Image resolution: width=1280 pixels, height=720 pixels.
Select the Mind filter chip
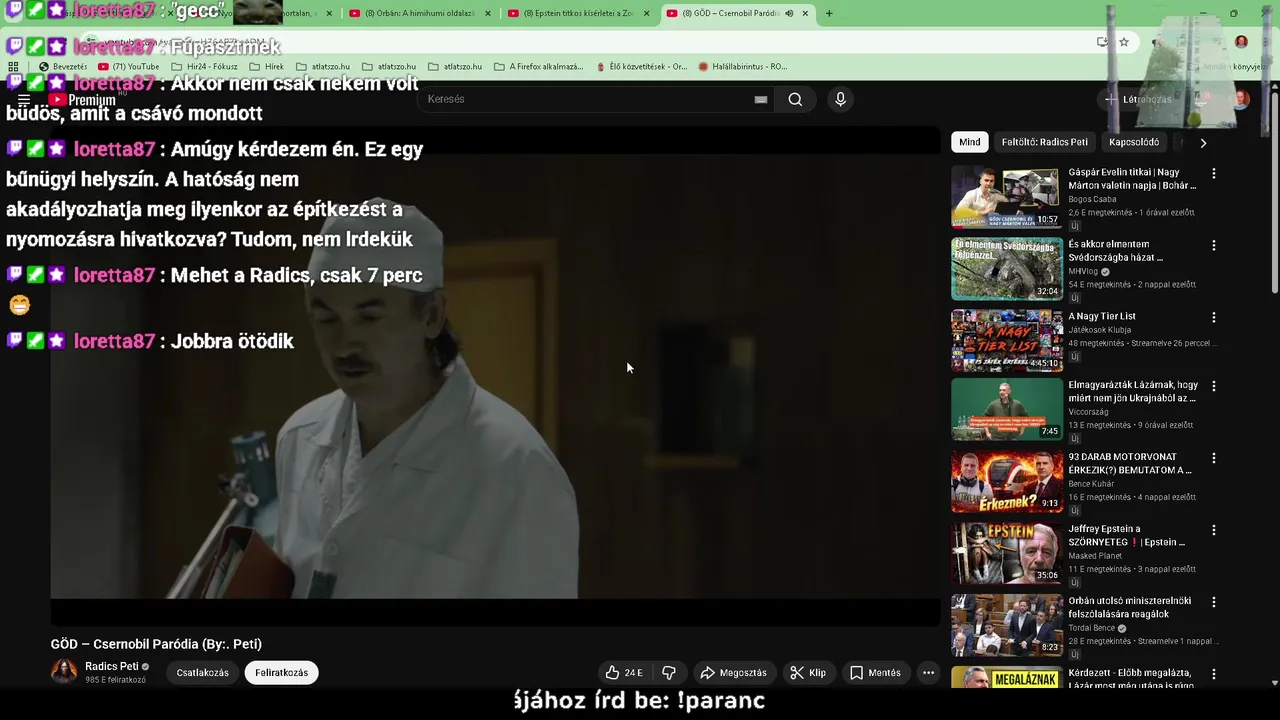point(970,142)
